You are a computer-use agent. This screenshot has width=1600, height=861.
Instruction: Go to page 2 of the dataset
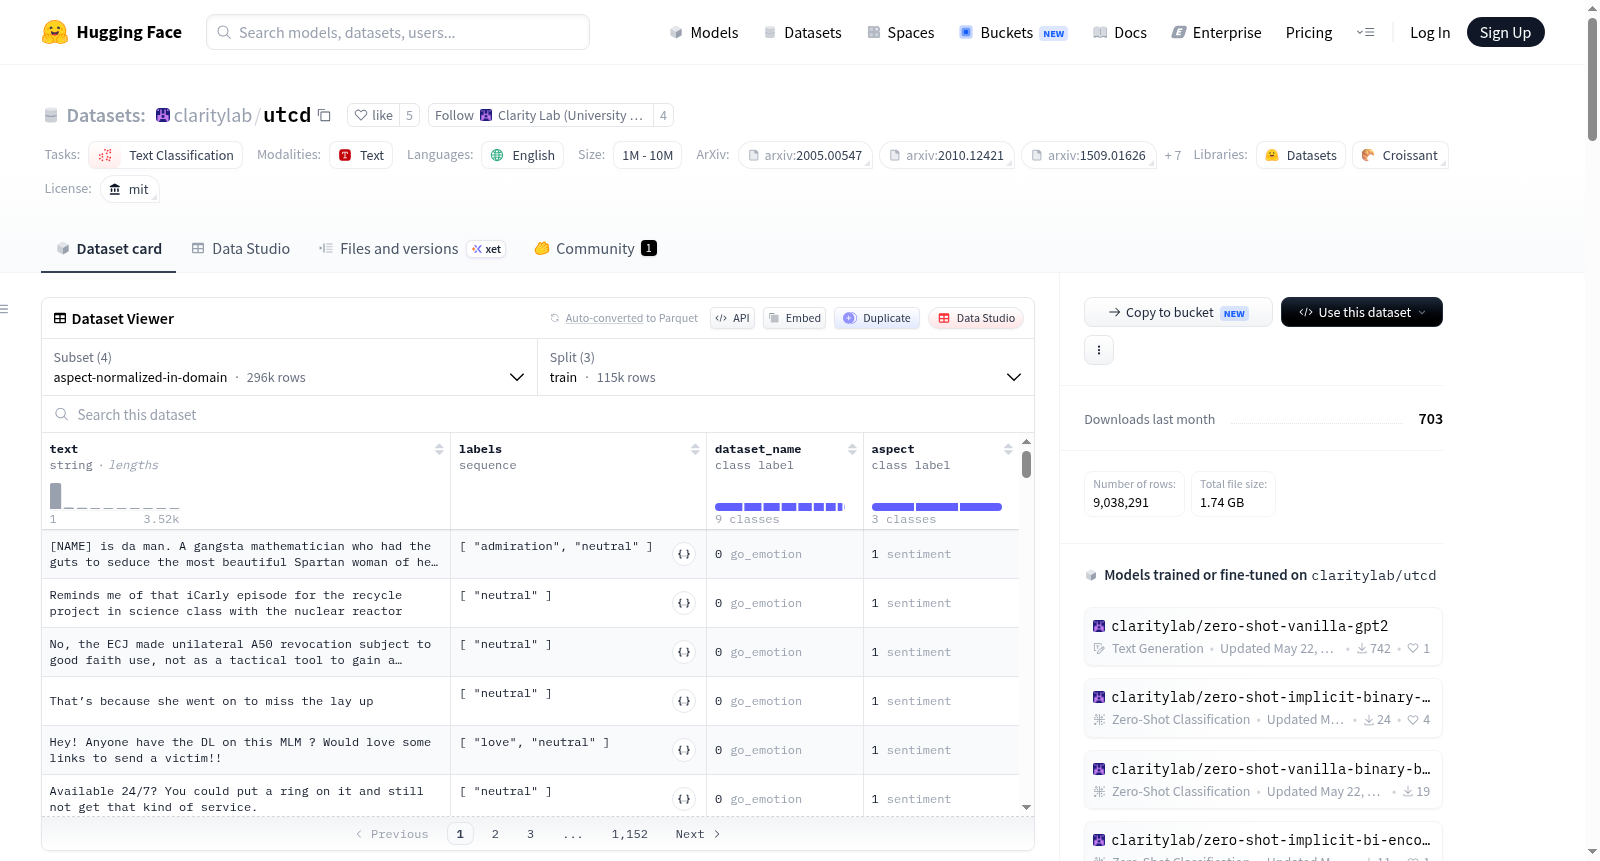tap(495, 834)
